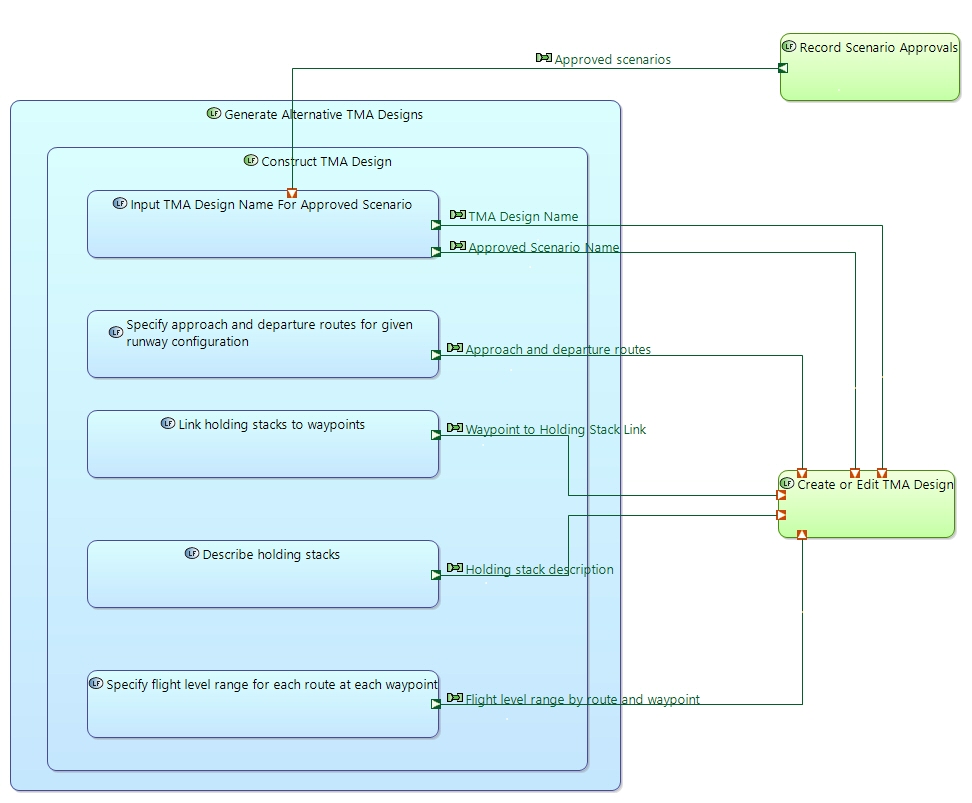The image size is (972, 803).
Task: Select orange input port atop Input TMA Design Name
Action: 292,193
